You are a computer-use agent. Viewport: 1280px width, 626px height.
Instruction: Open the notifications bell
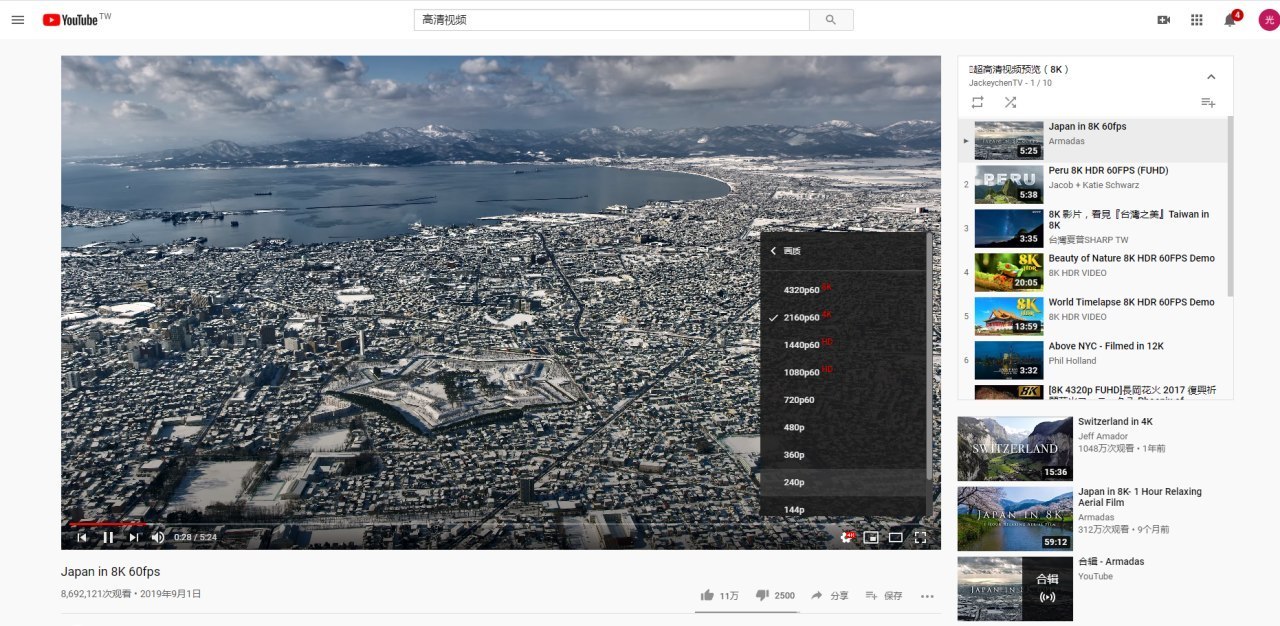[1230, 20]
